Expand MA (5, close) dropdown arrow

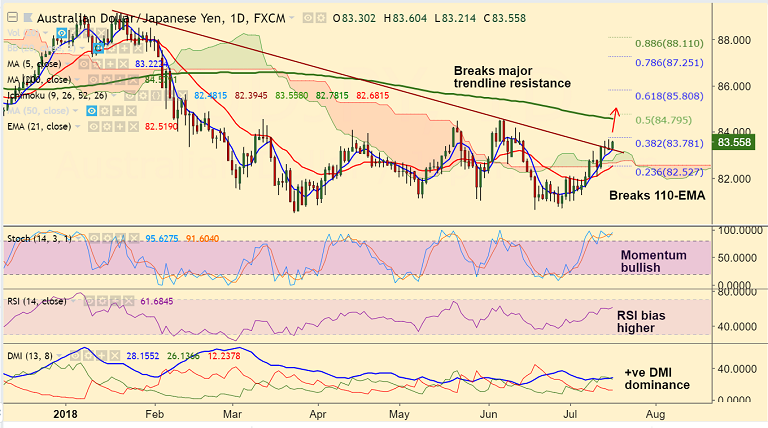68,64
